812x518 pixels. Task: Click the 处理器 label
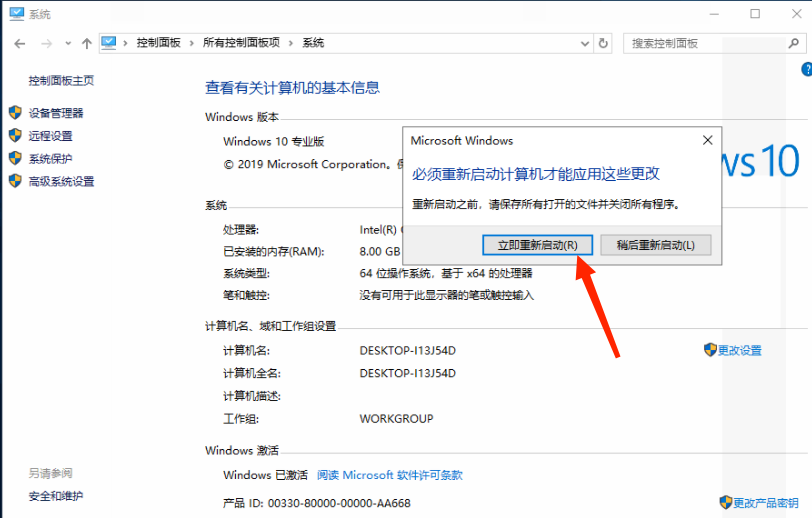(241, 229)
